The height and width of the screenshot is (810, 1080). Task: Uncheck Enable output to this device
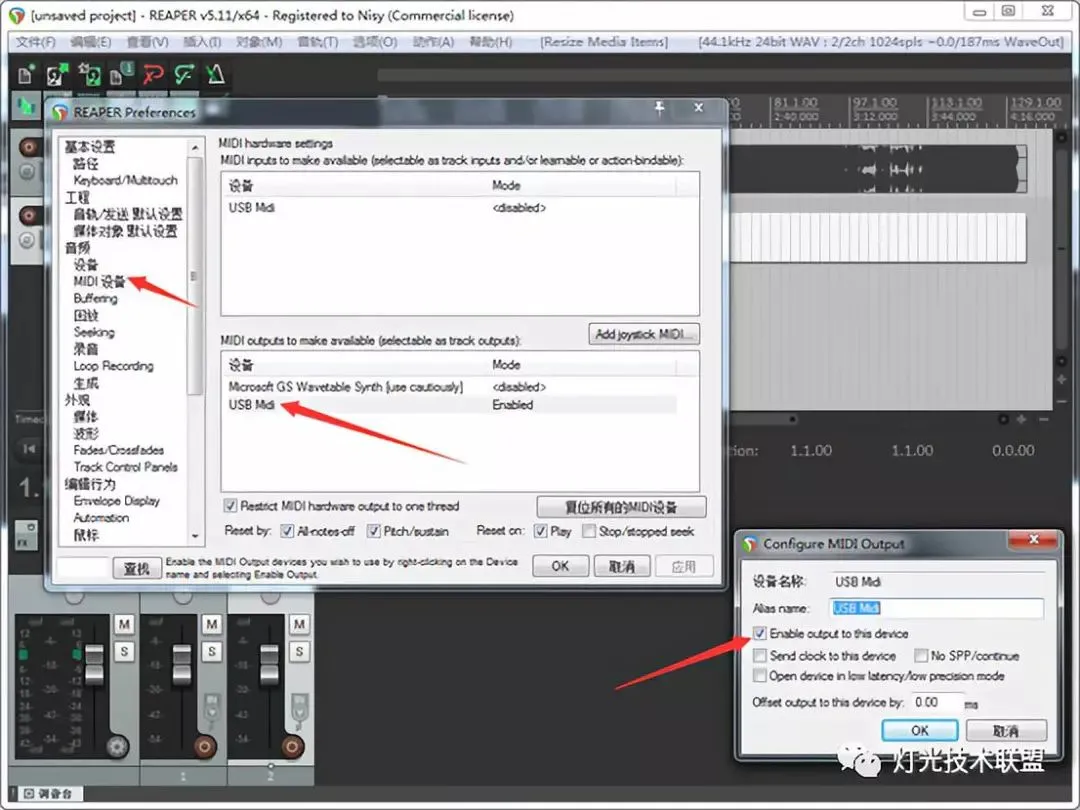[x=760, y=633]
